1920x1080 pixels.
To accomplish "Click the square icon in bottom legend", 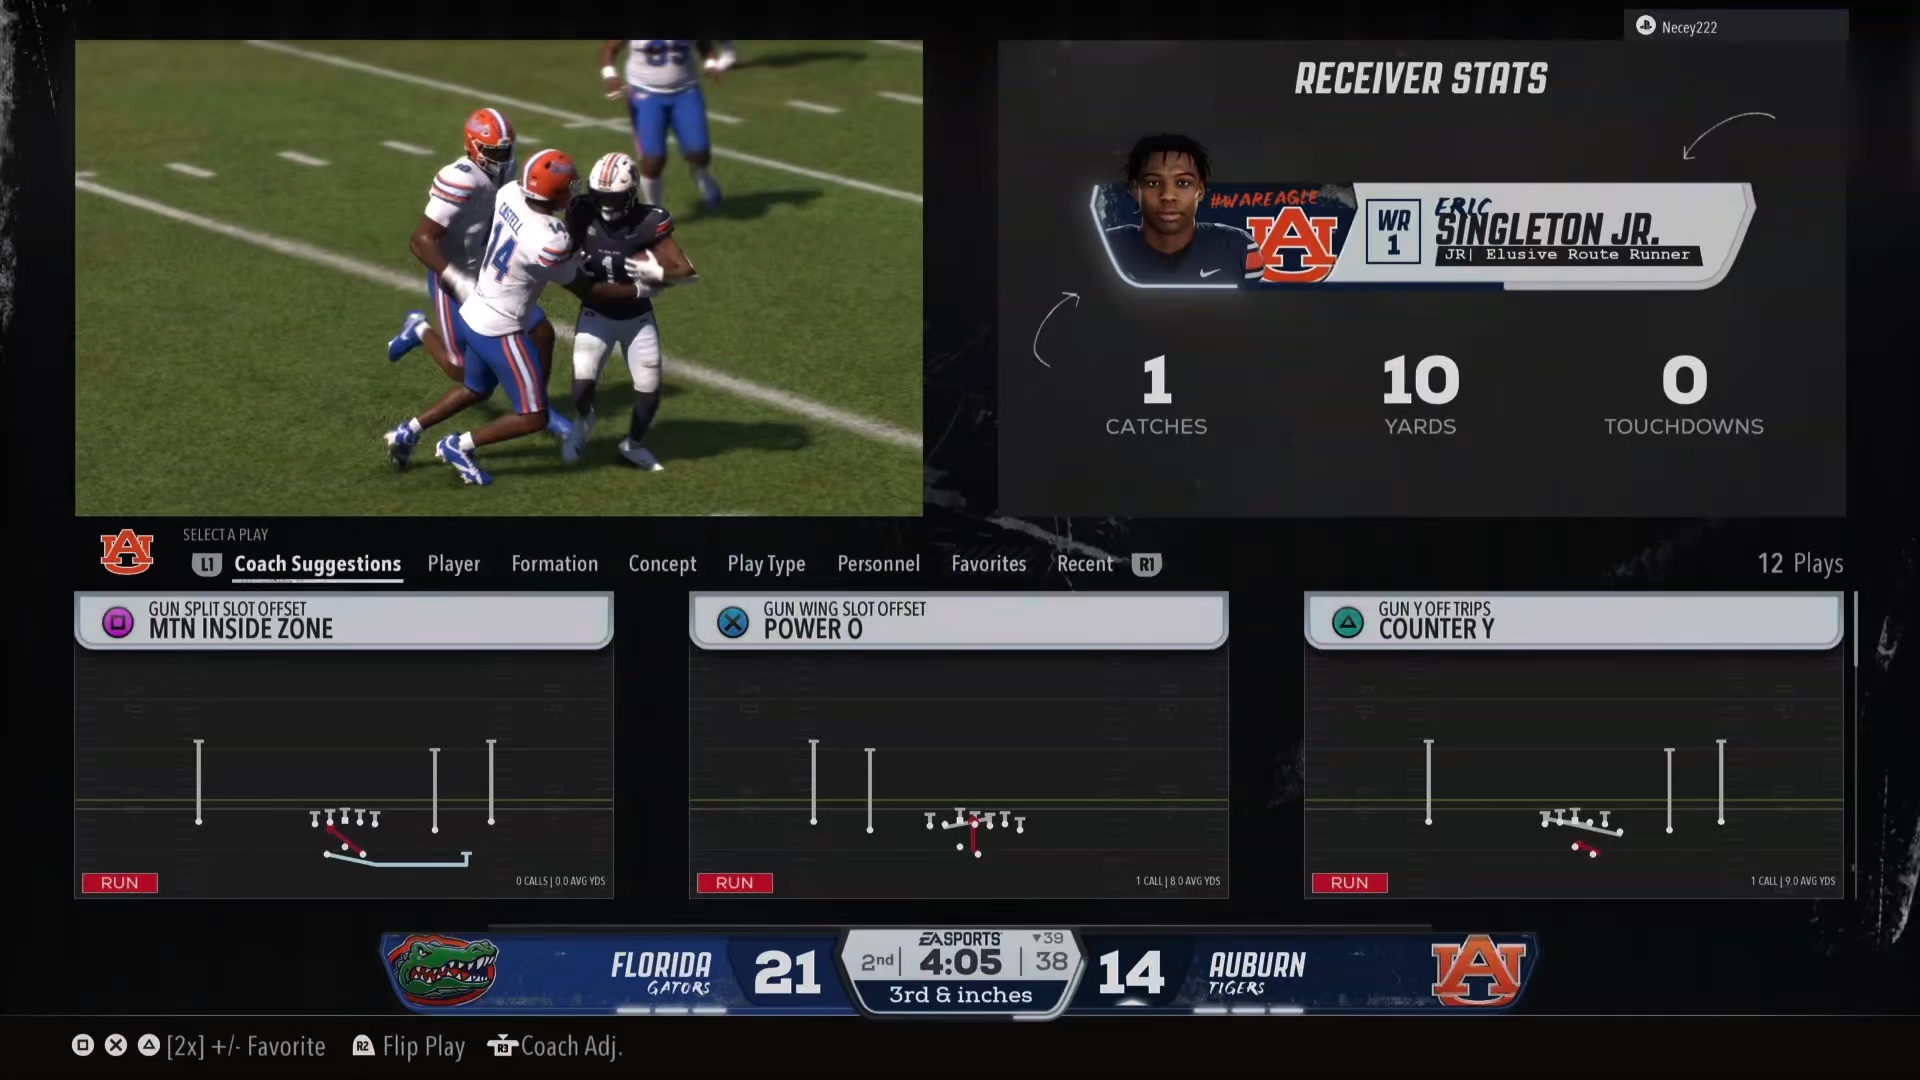I will pos(83,1045).
